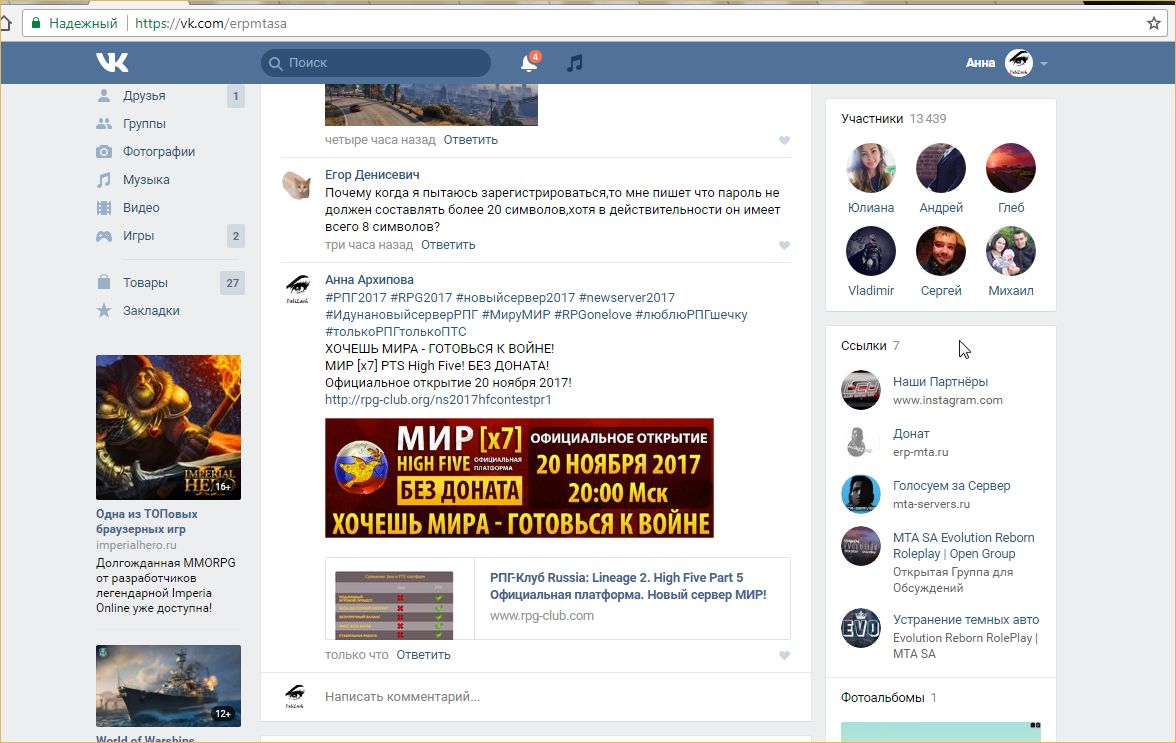Open the VK logo home link

112,62
